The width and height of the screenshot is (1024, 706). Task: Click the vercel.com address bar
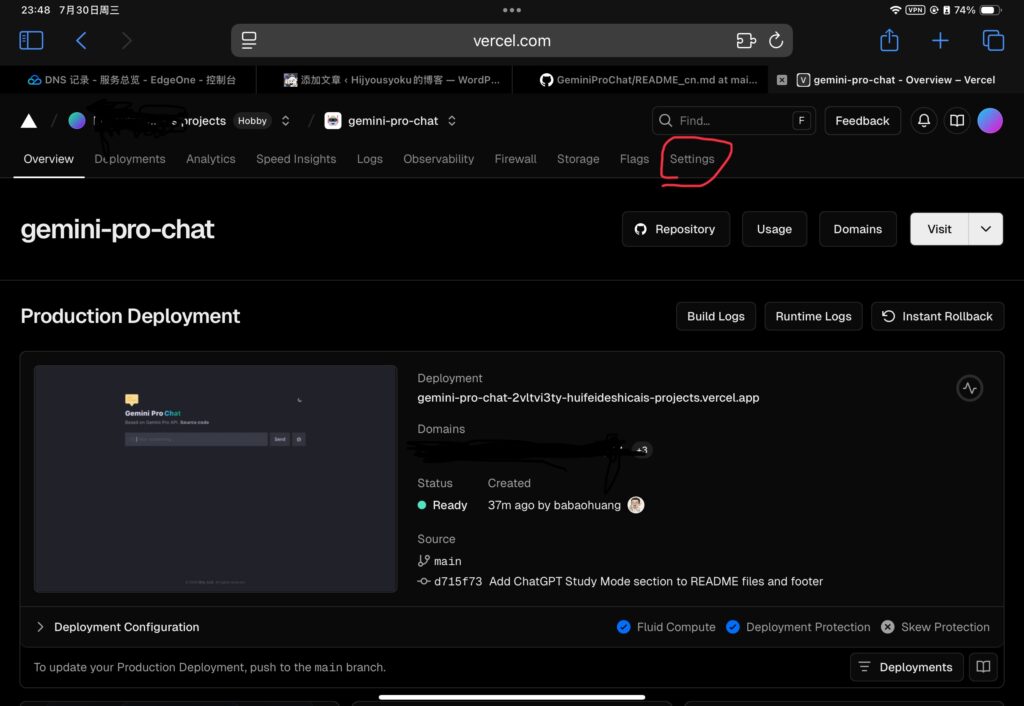point(511,40)
